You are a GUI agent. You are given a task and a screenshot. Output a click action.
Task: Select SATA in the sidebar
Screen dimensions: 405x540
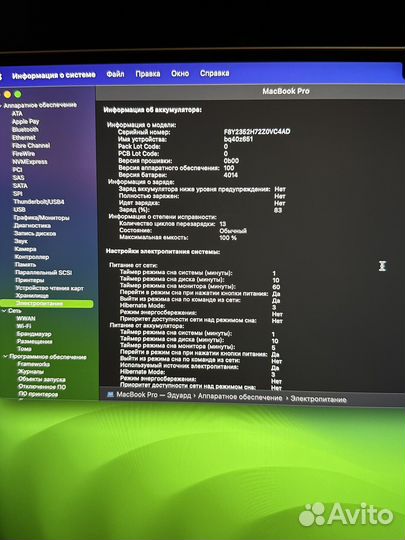tap(20, 185)
